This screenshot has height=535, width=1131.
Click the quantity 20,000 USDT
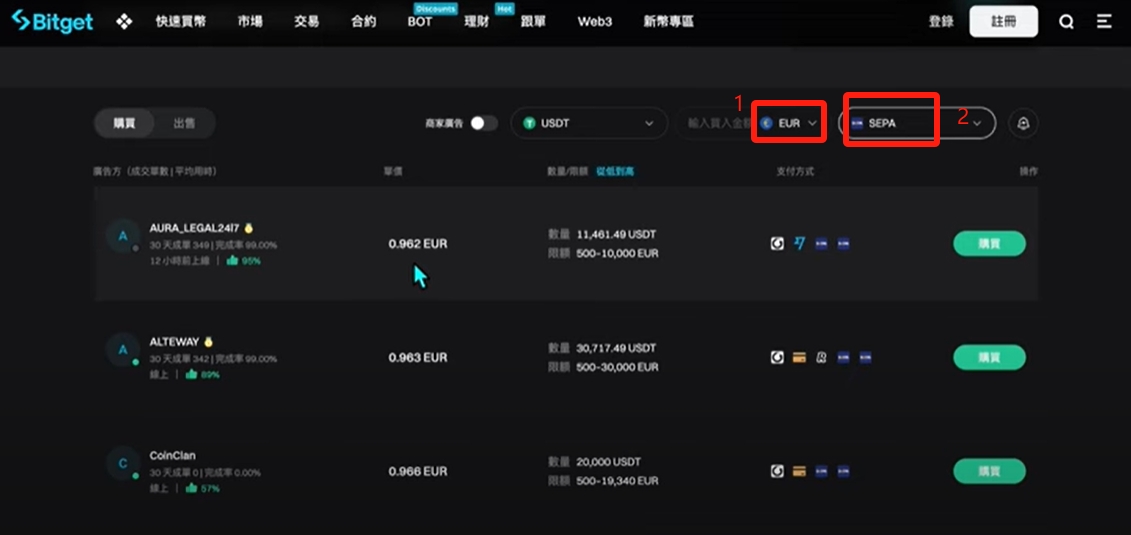tap(609, 461)
